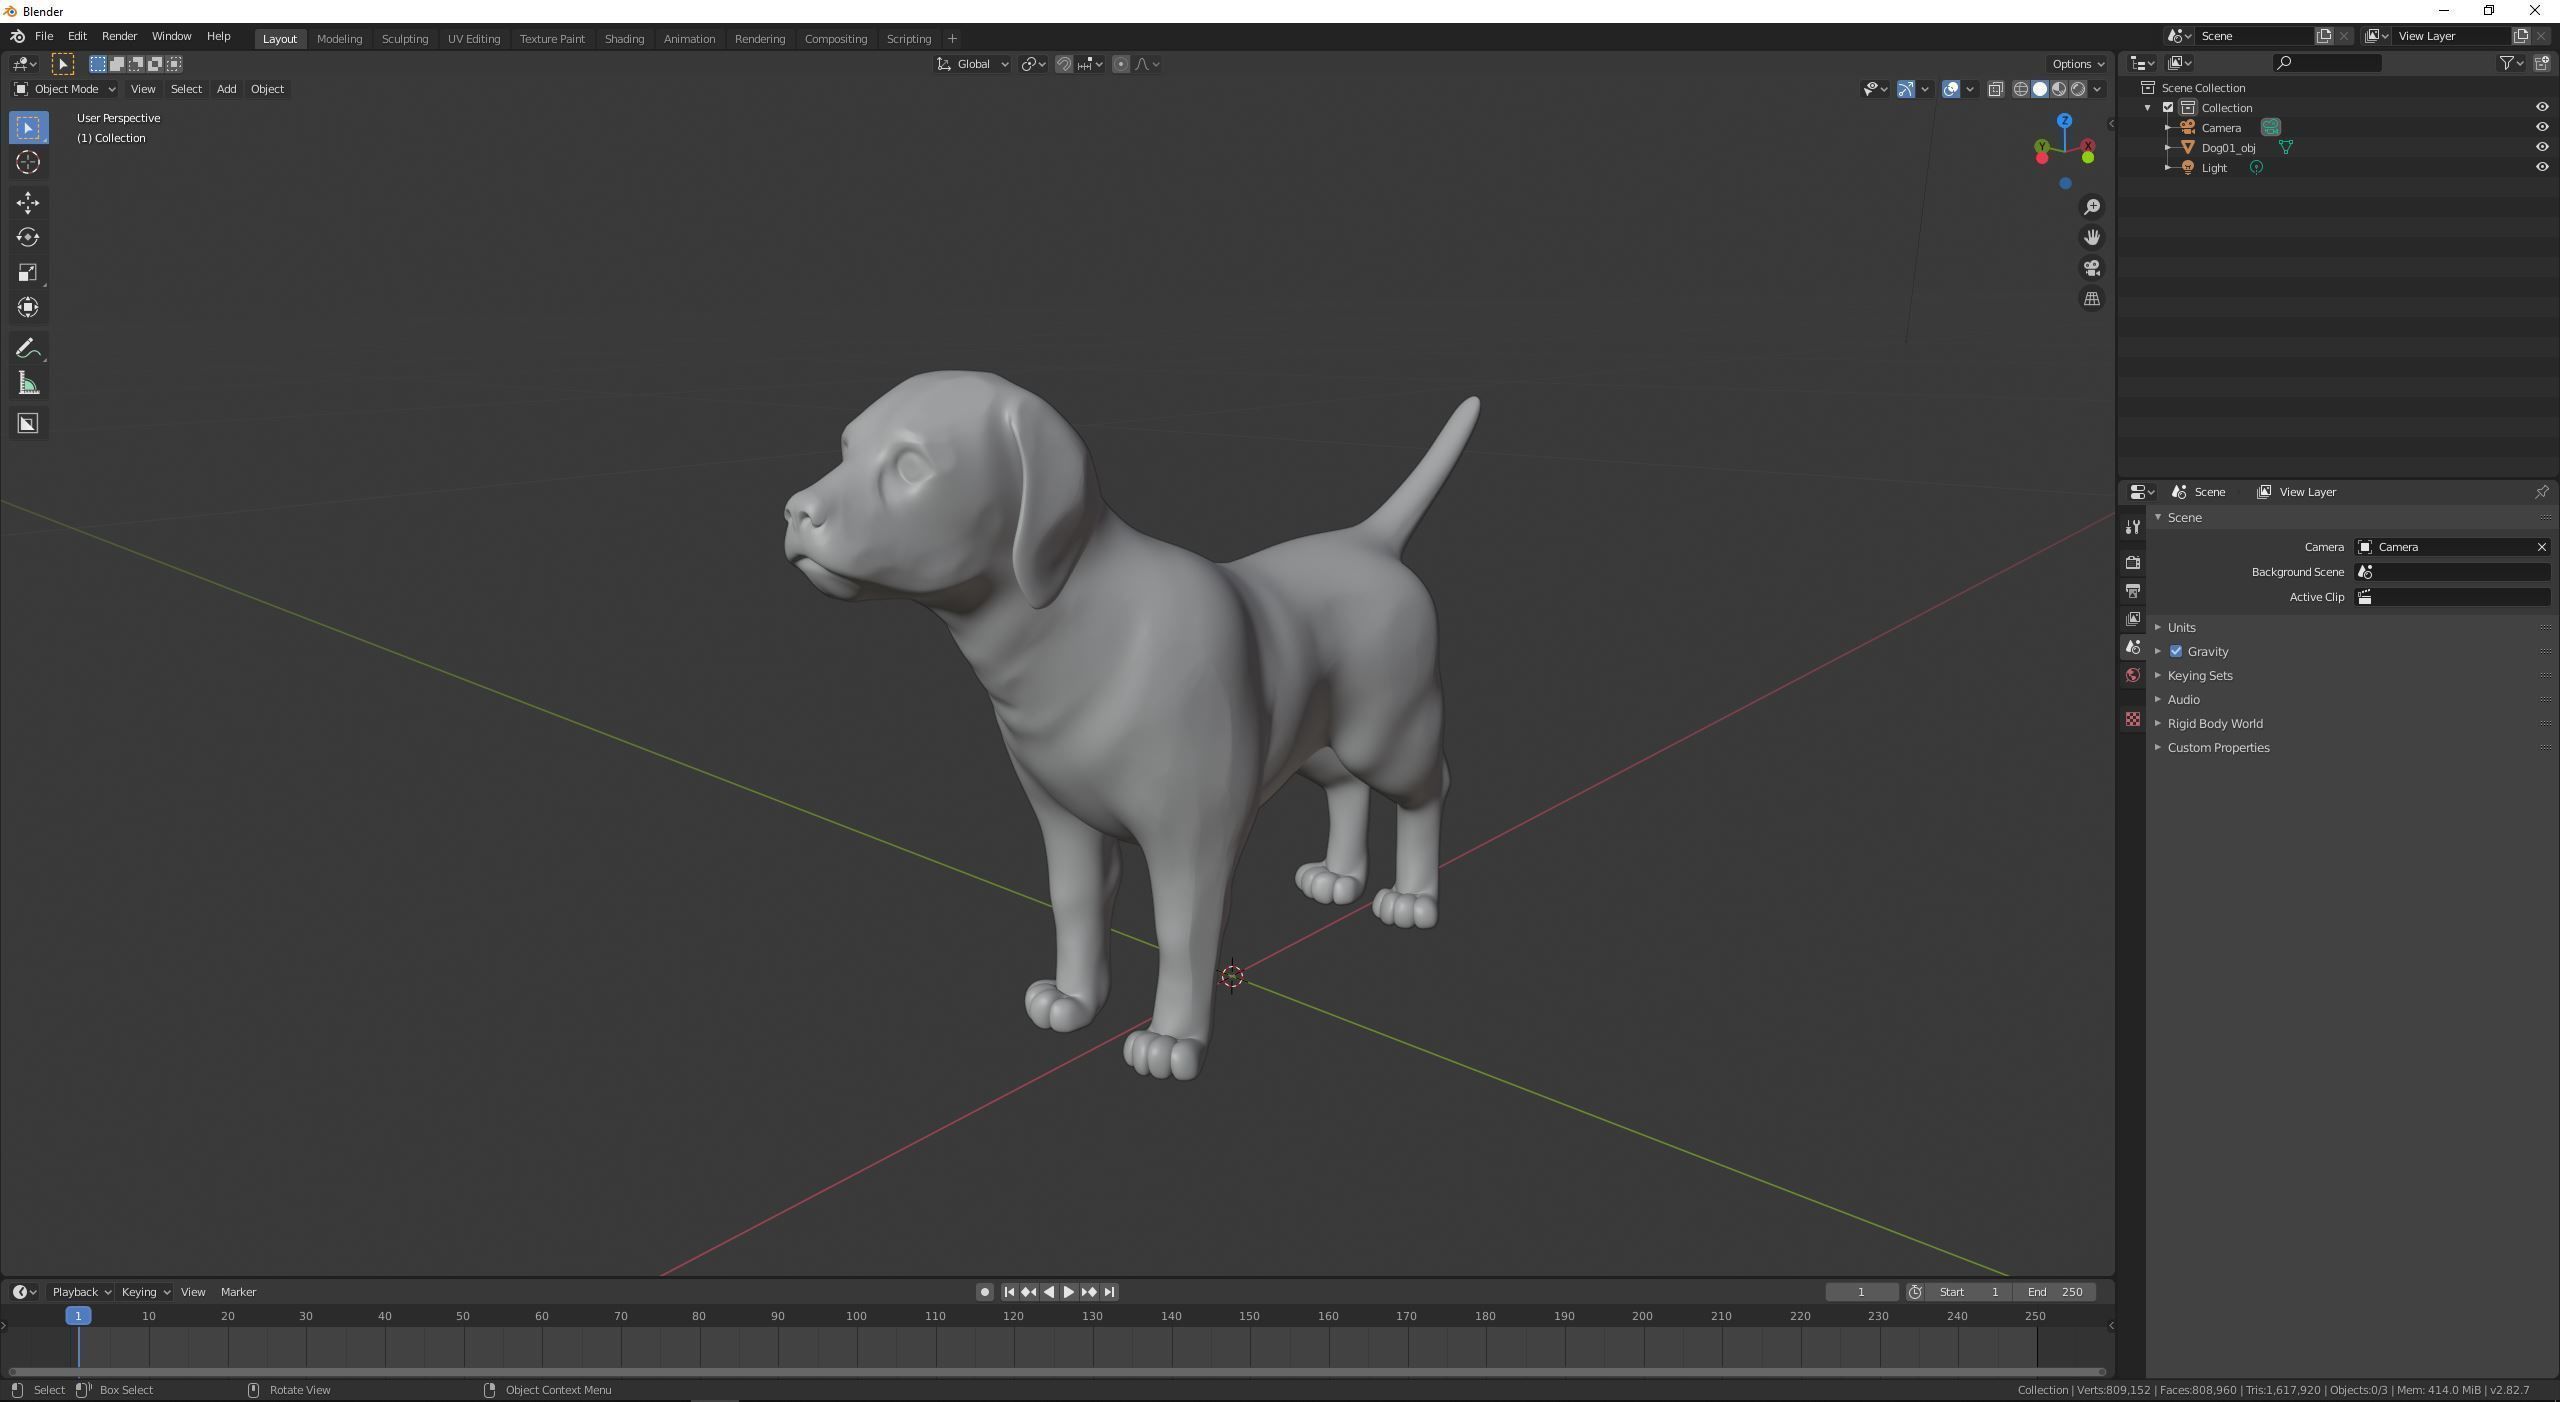
Task: Click the End frame field
Action: pos(2055,1292)
